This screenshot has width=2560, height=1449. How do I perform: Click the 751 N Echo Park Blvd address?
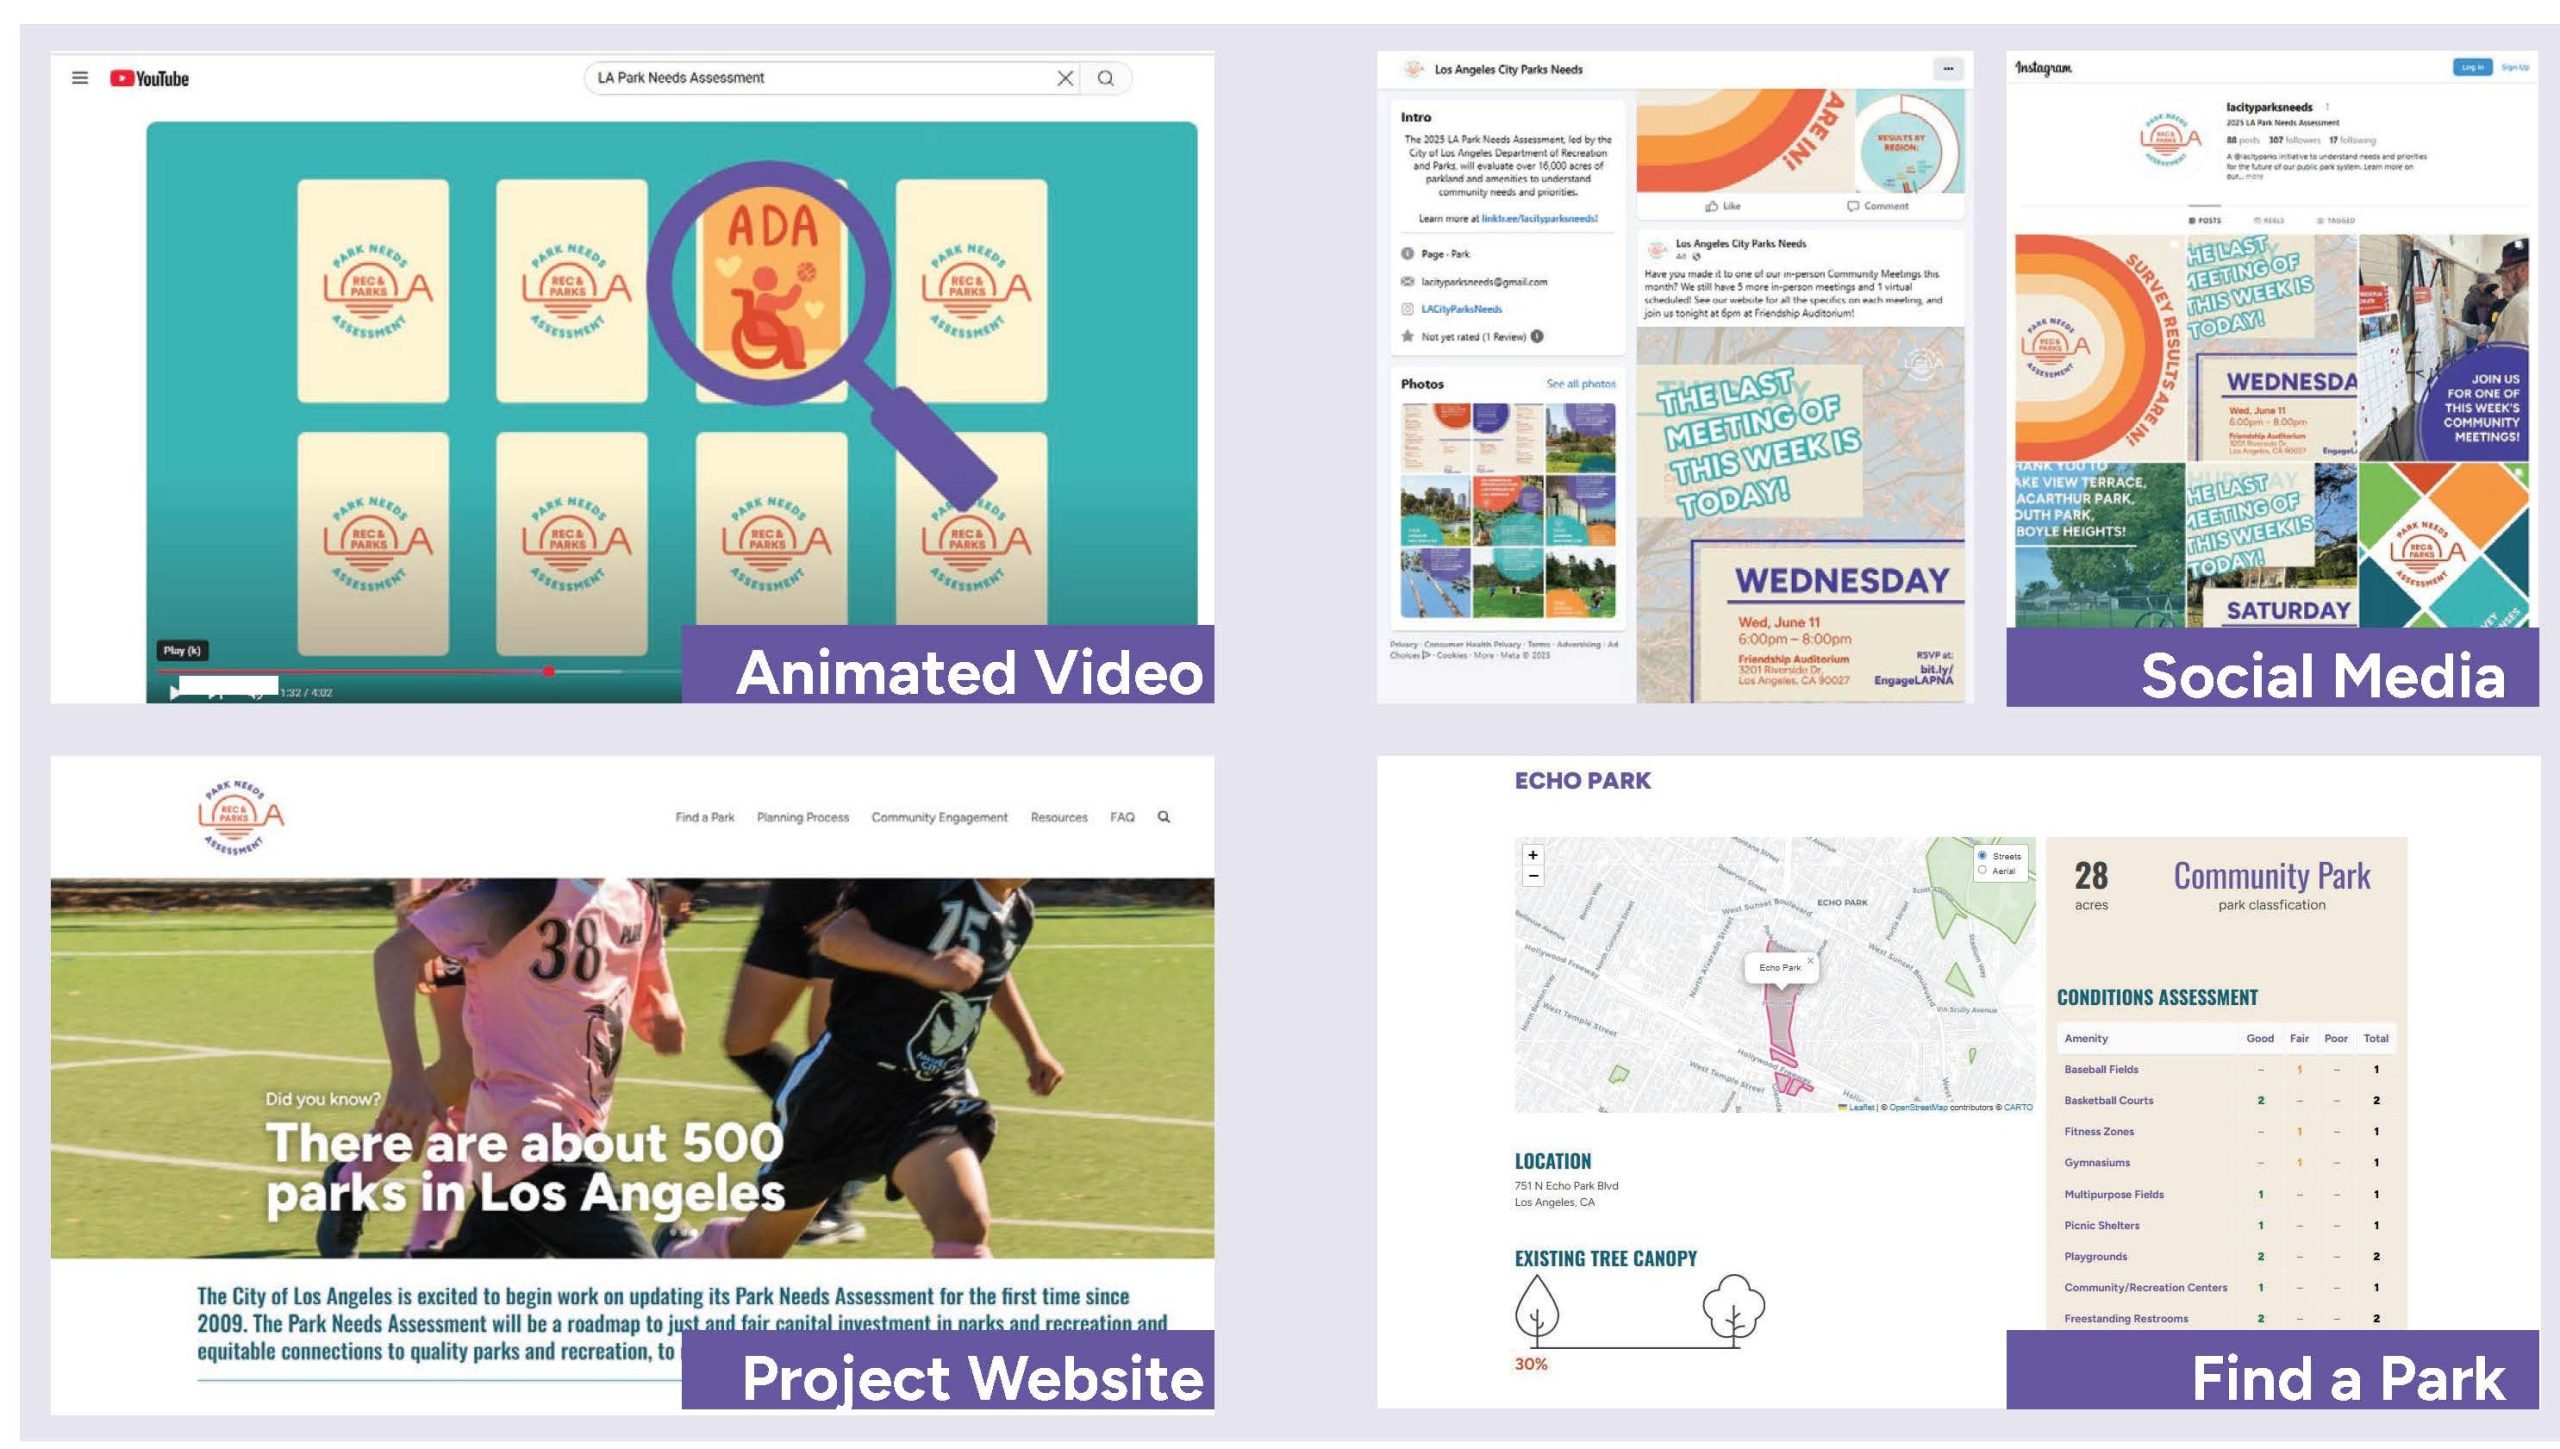pyautogui.click(x=1566, y=1186)
